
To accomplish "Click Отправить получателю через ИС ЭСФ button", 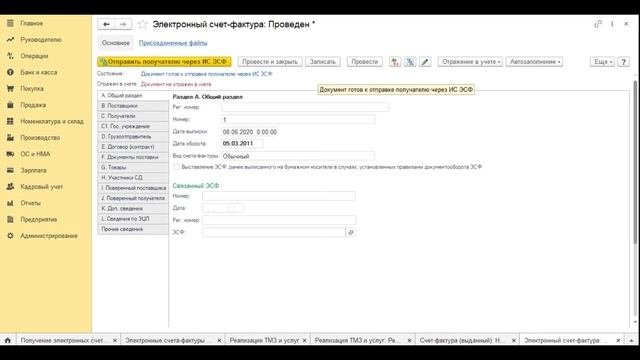I will click(x=164, y=62).
